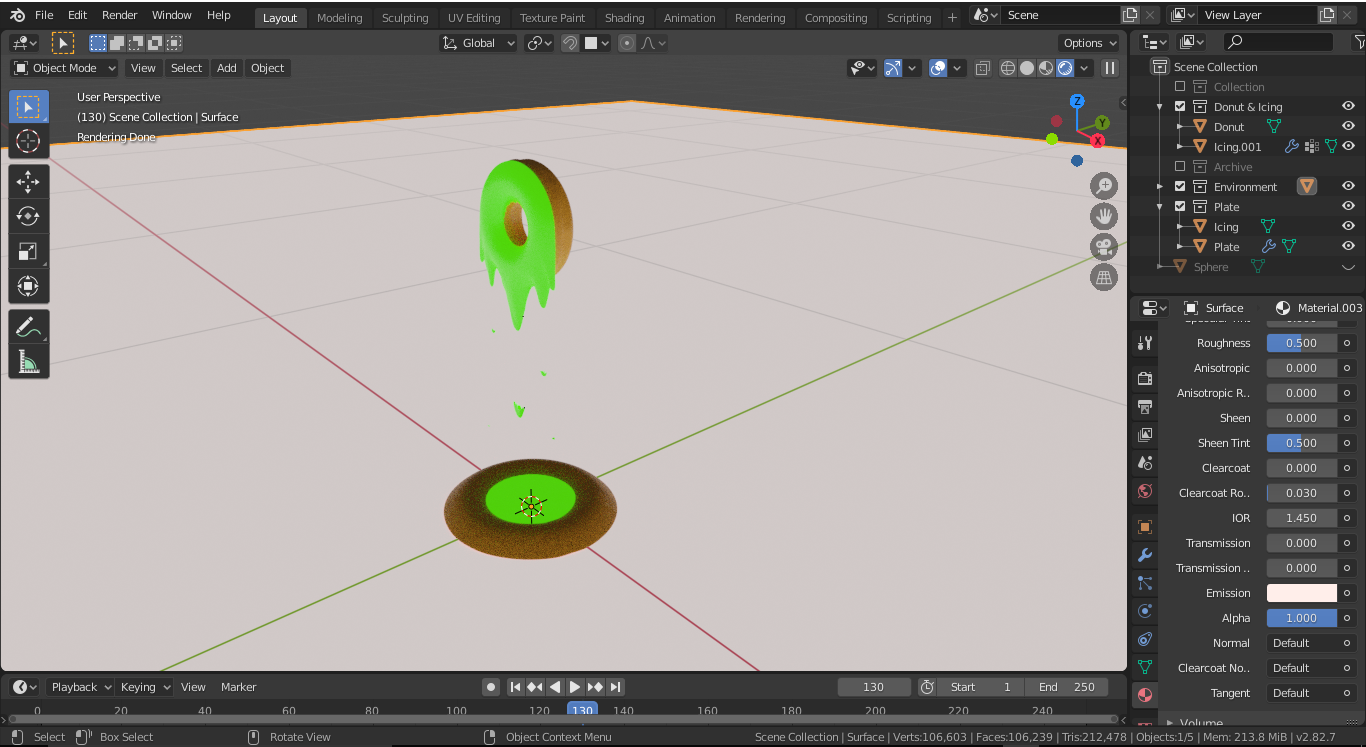Select the Transform tool

[28, 286]
